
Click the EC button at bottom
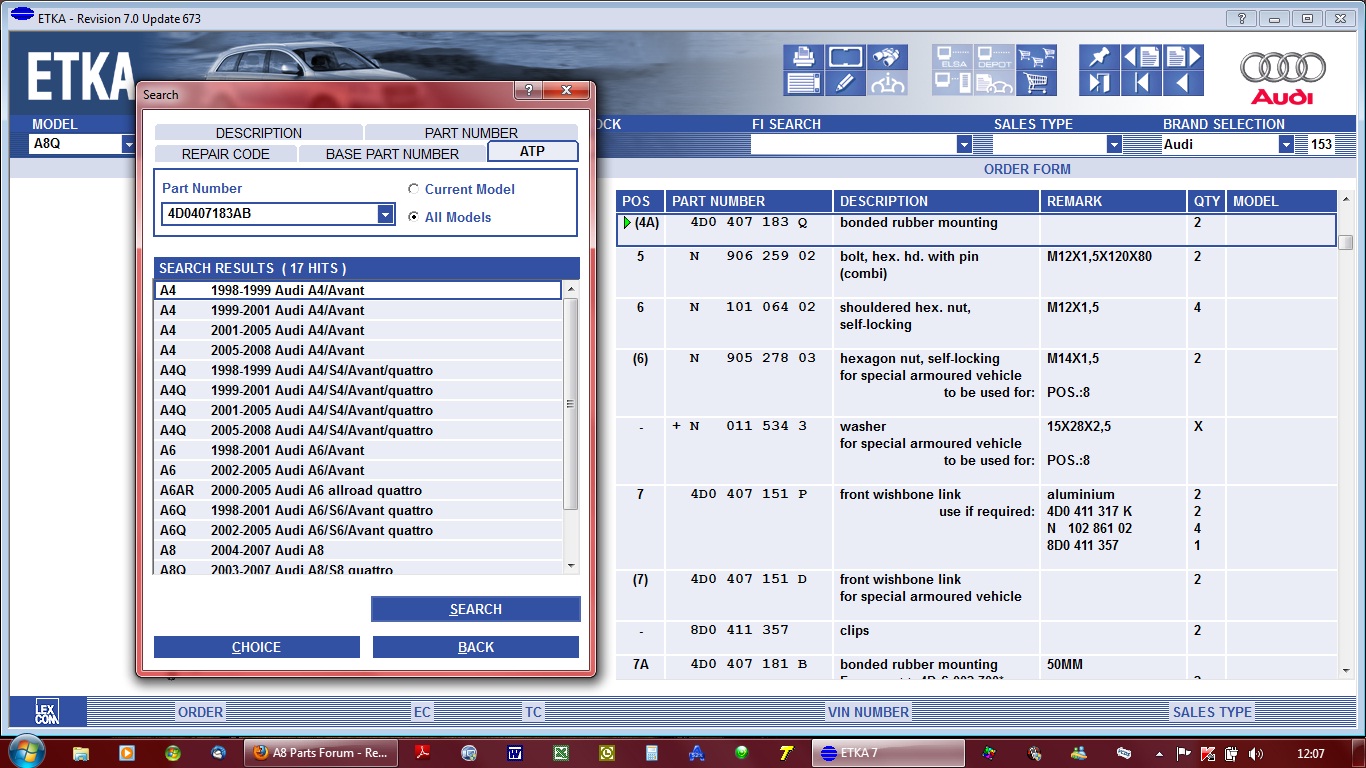[x=422, y=712]
